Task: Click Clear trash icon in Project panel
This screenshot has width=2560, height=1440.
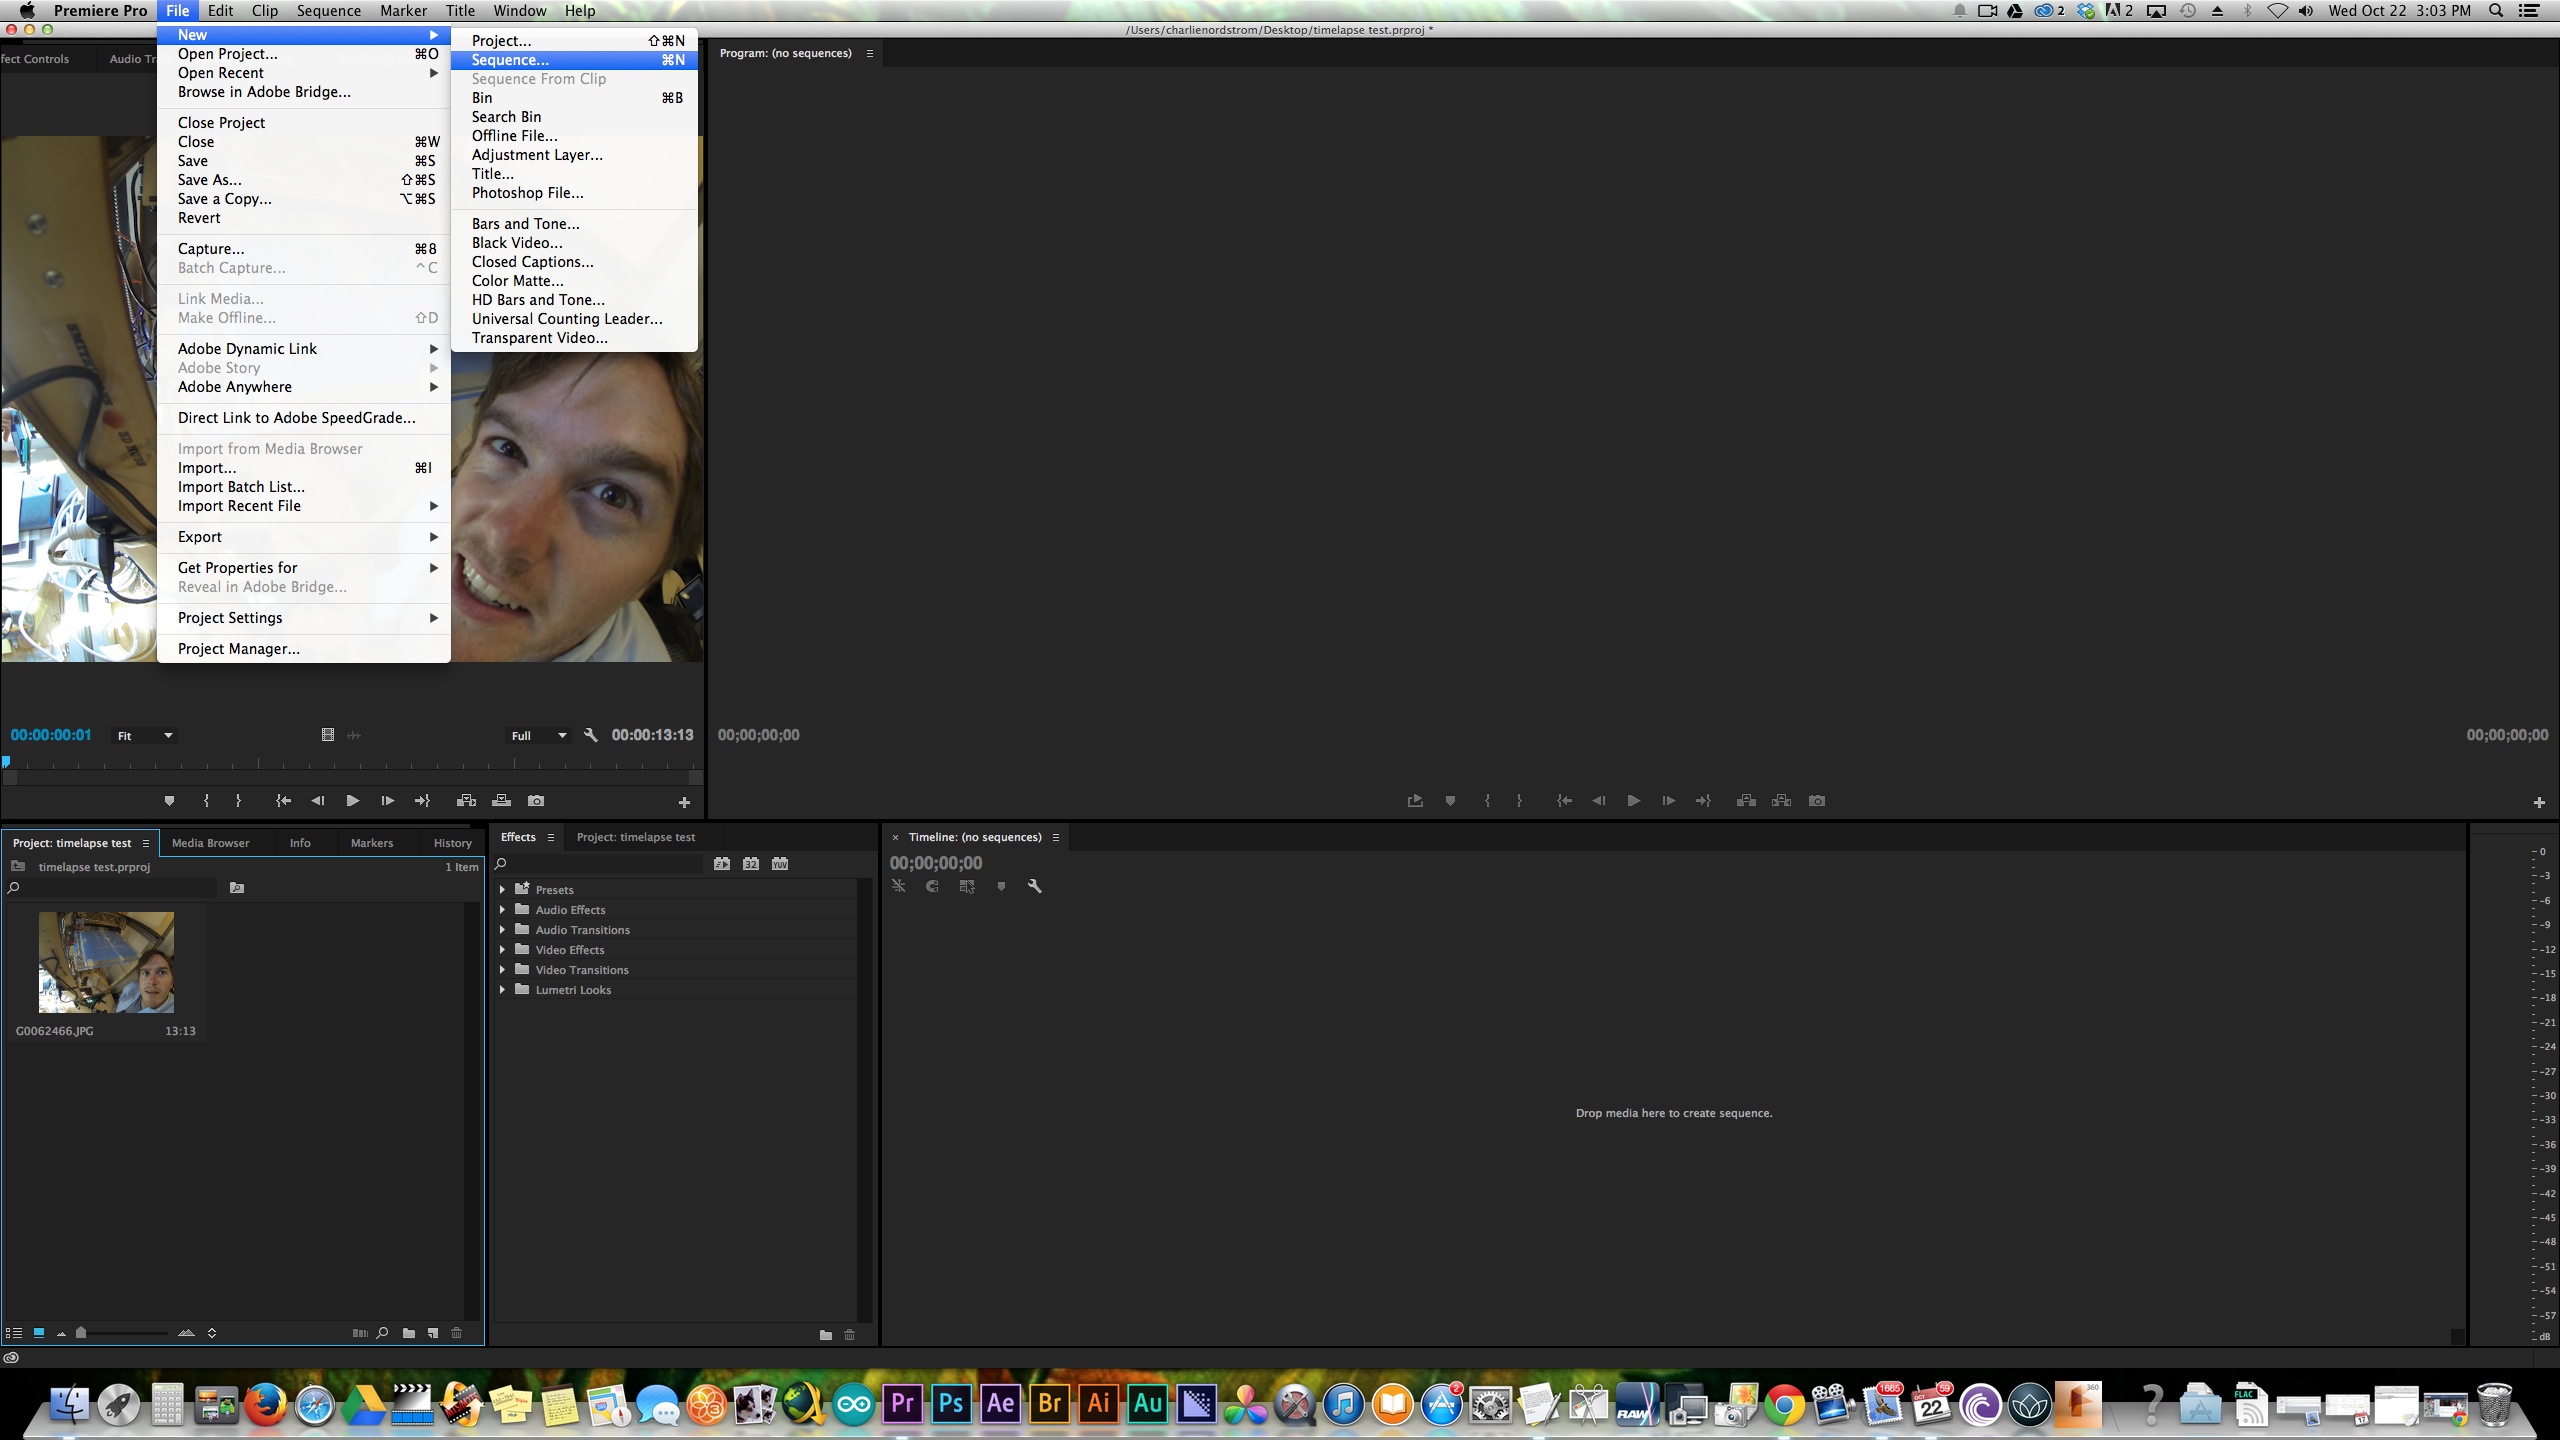Action: coord(457,1333)
